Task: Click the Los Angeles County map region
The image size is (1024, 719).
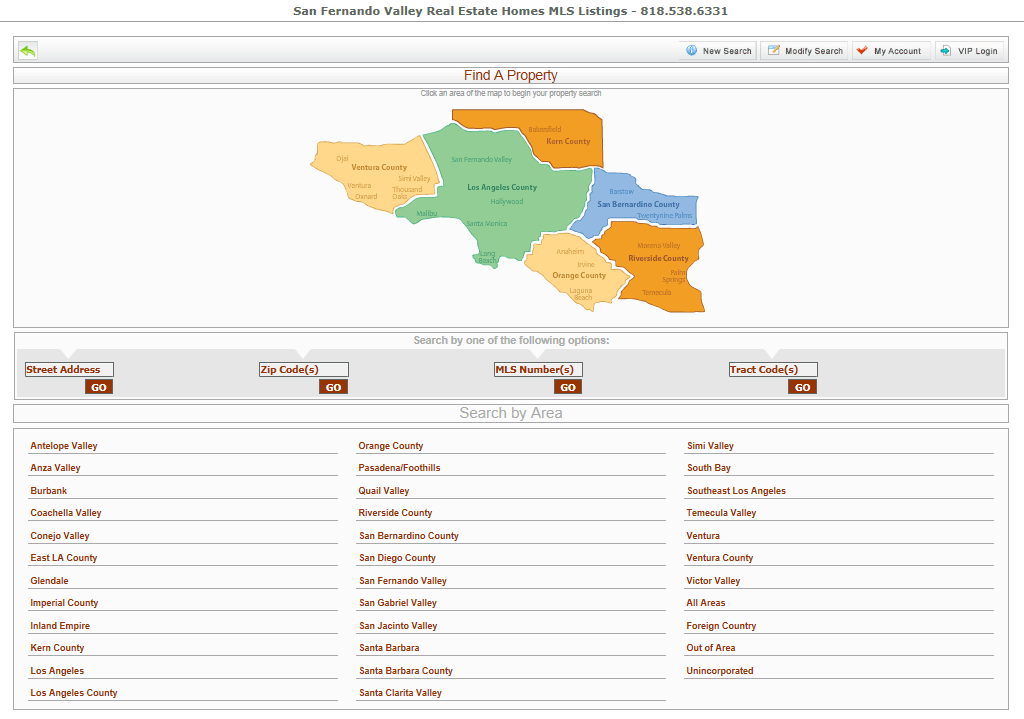Action: point(500,187)
